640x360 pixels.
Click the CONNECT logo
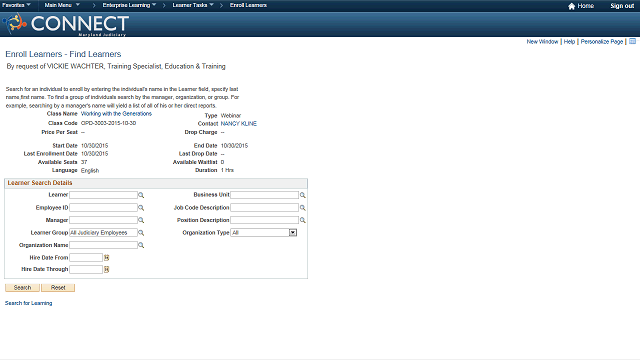pos(66,24)
